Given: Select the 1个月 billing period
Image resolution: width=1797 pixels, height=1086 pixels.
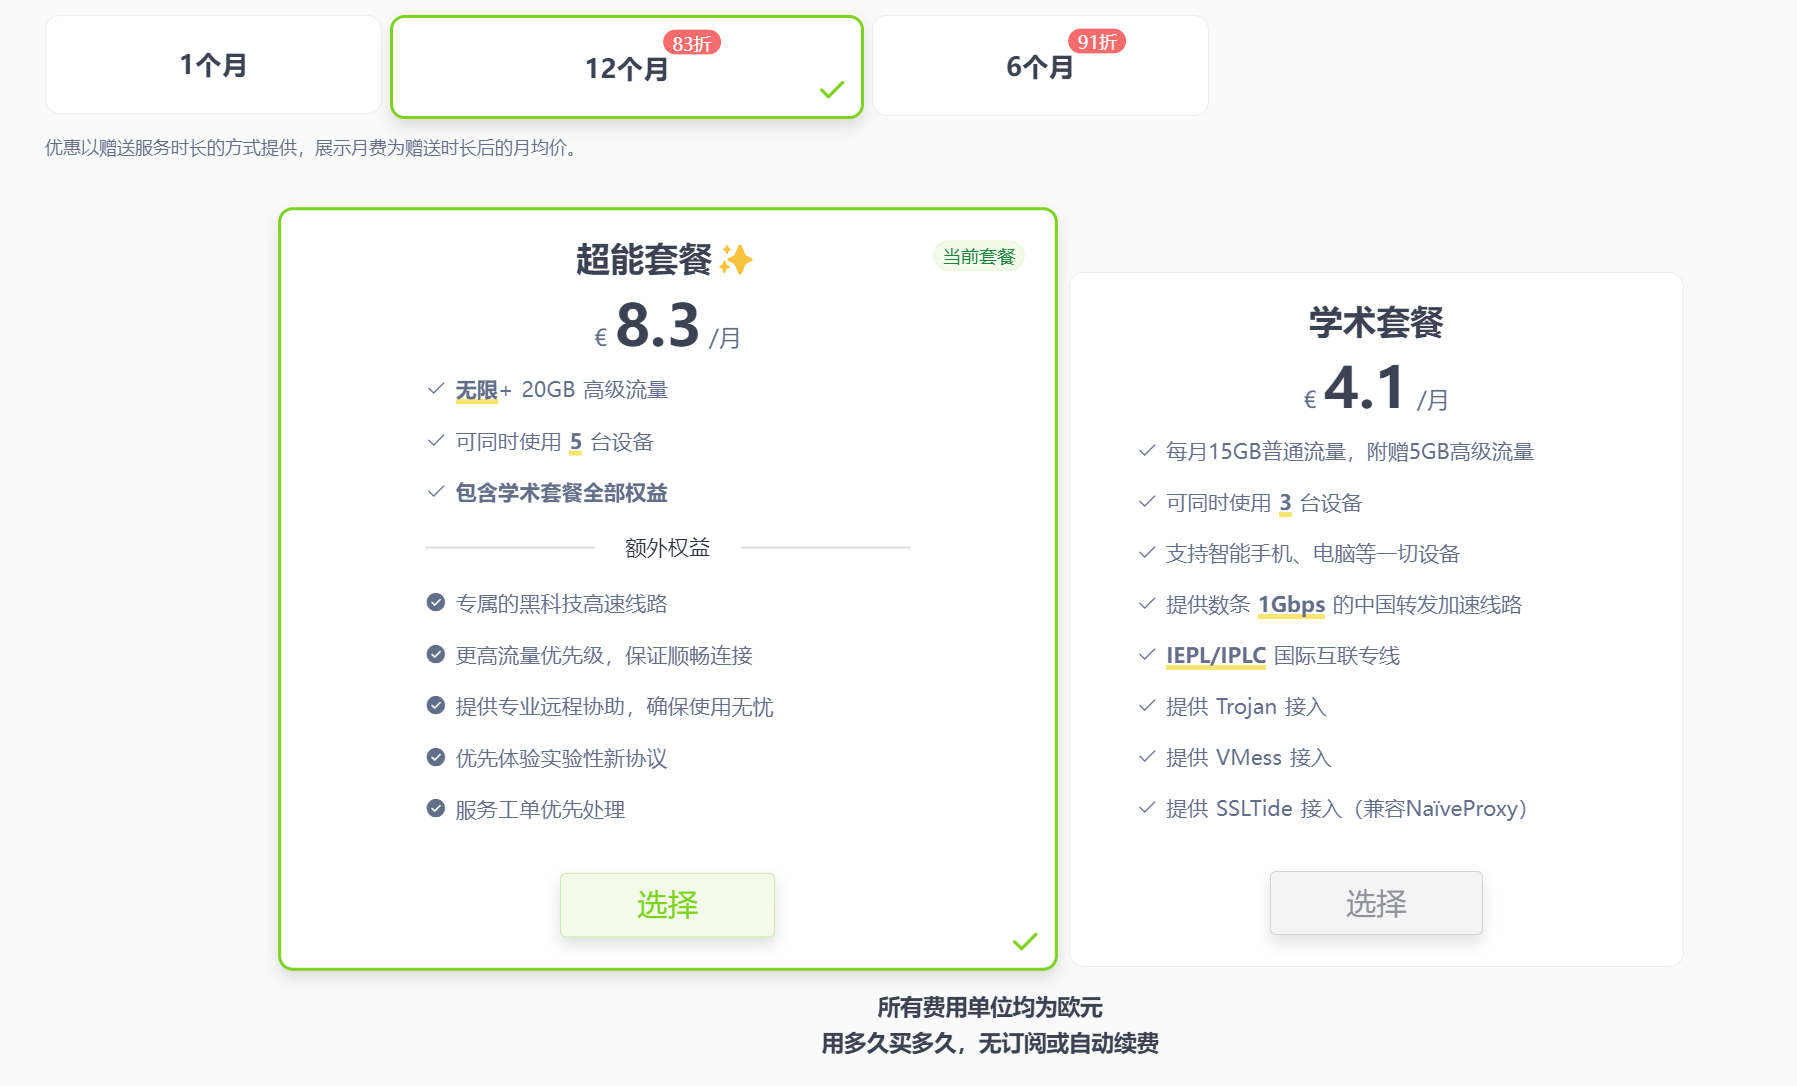Looking at the screenshot, I should click(x=213, y=66).
